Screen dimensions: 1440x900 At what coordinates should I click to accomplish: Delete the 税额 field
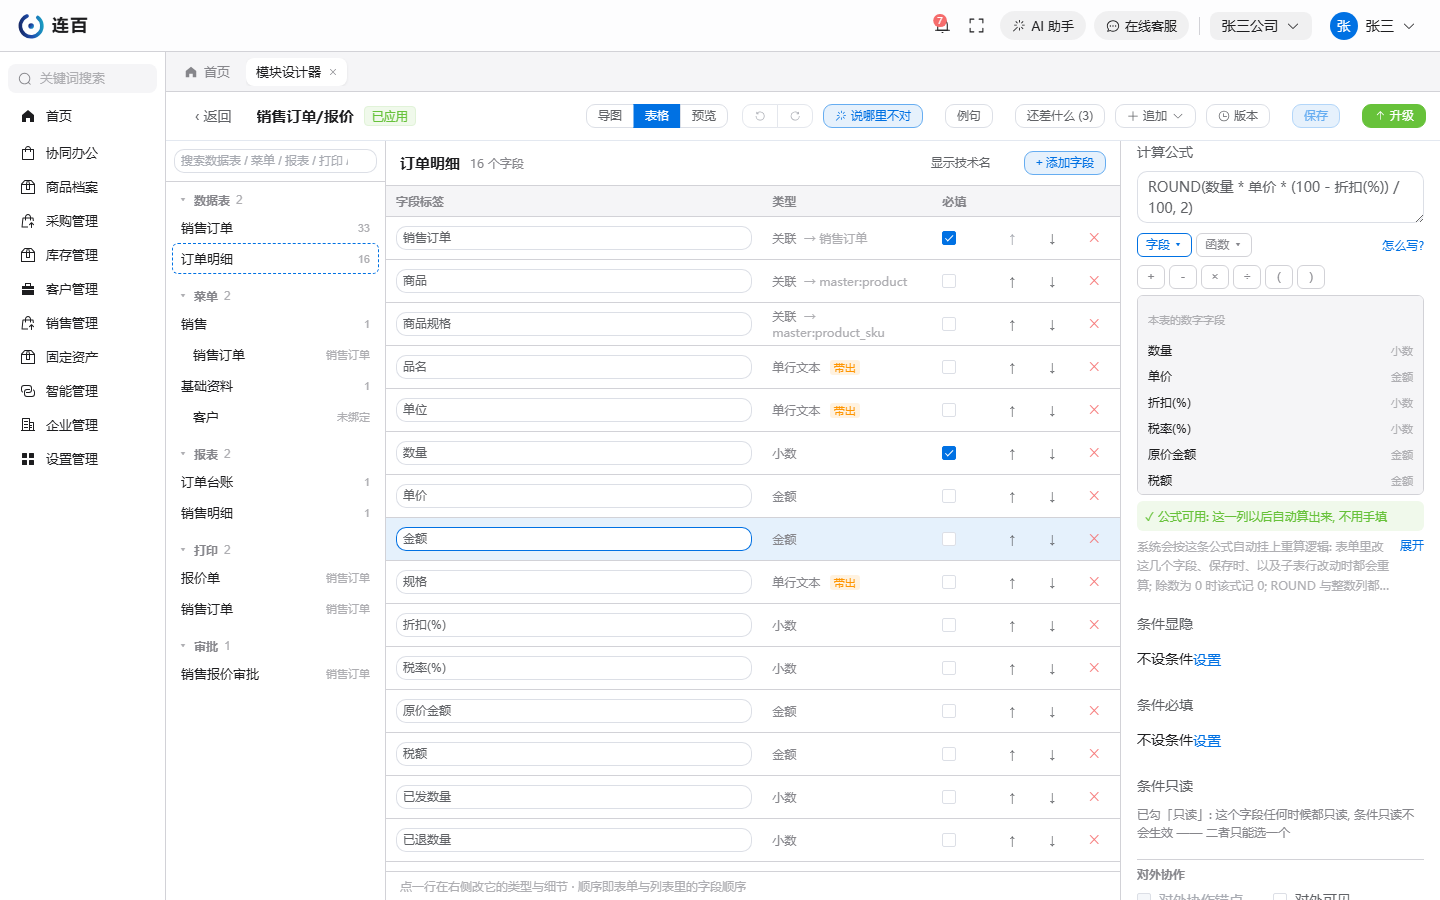(1094, 754)
